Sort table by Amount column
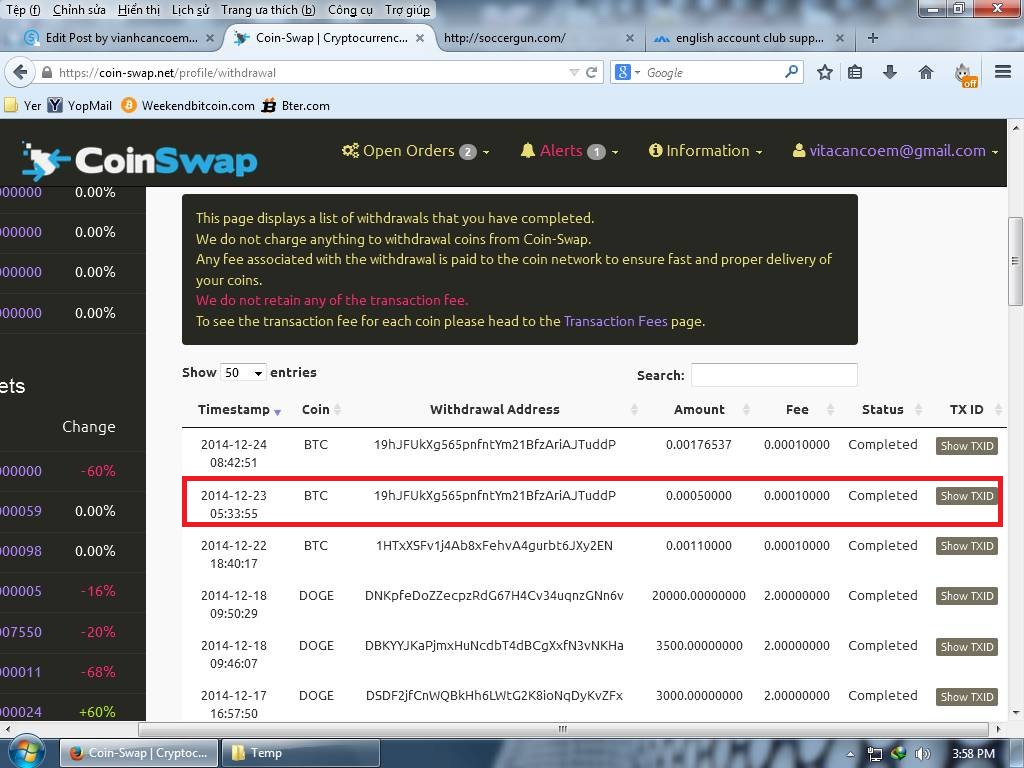This screenshot has height=768, width=1024. 699,409
